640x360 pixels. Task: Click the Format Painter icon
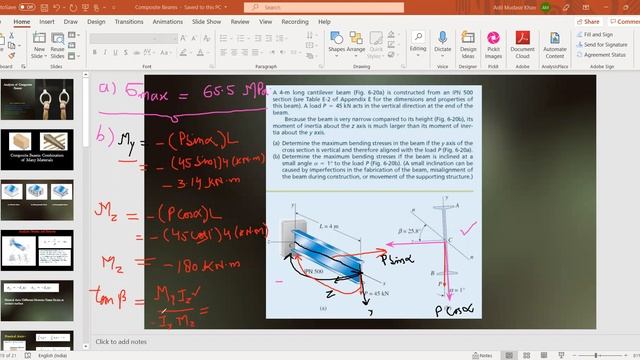click(11, 55)
